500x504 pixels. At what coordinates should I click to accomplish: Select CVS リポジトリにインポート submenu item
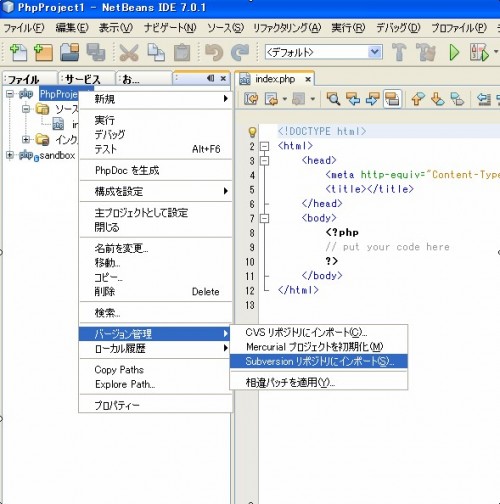click(x=319, y=332)
